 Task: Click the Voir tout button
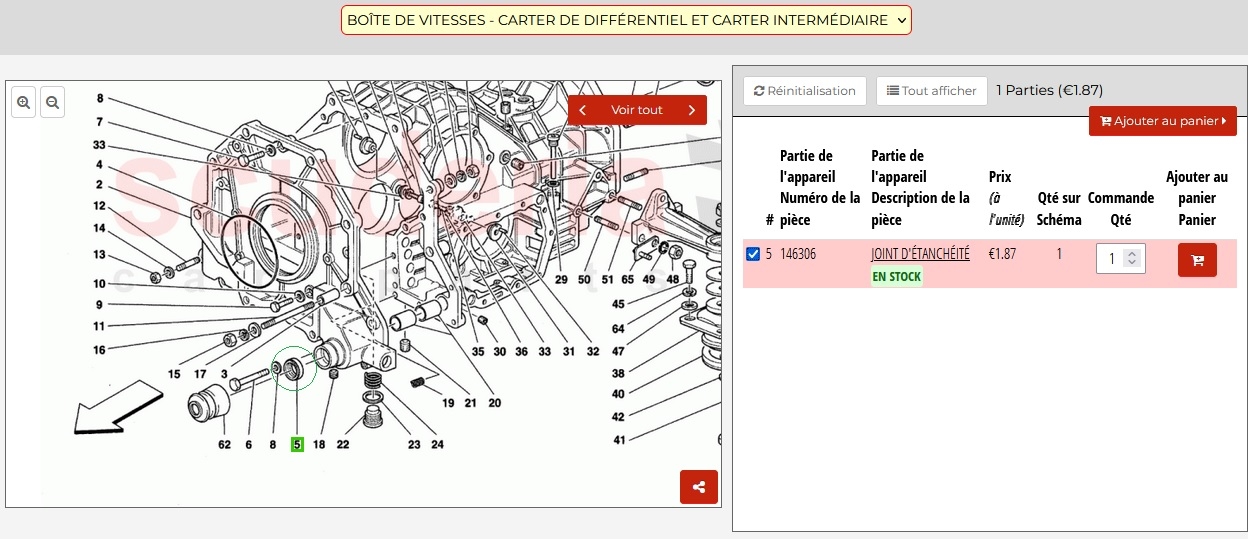point(637,110)
